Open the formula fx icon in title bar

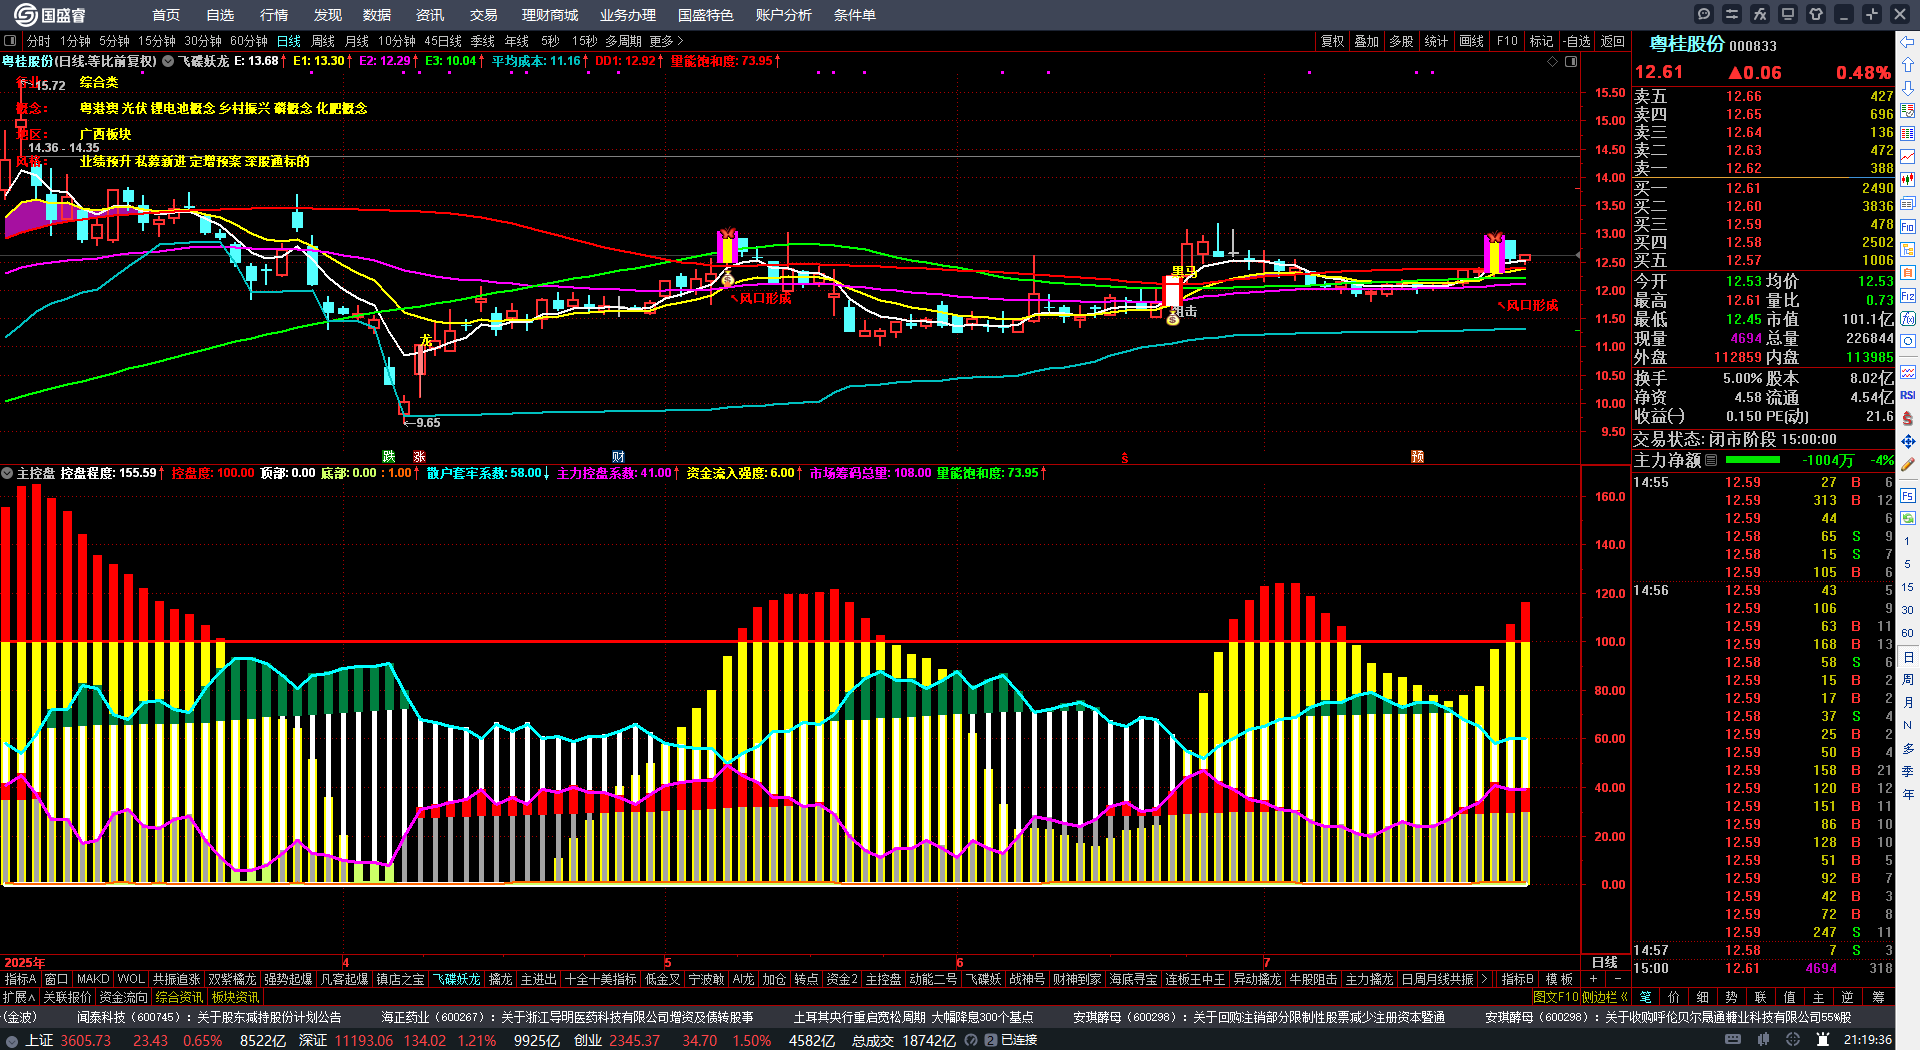(1760, 14)
